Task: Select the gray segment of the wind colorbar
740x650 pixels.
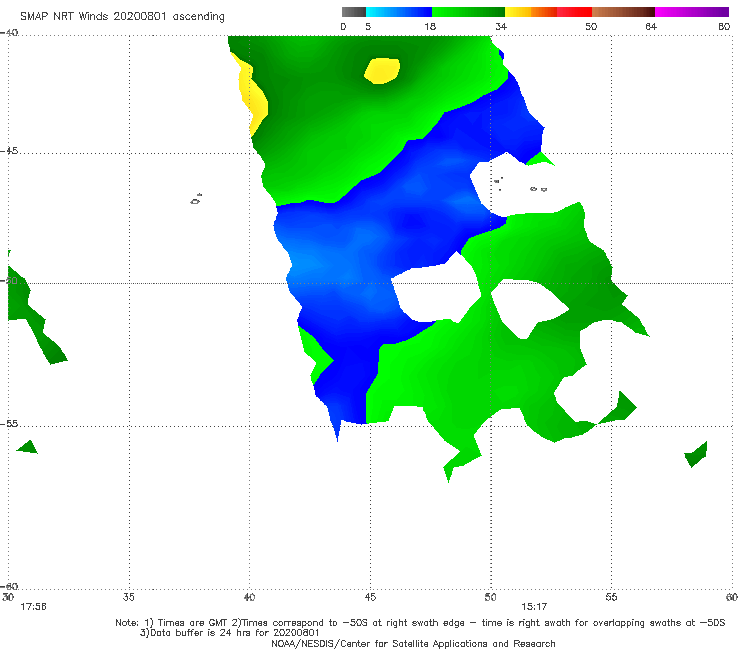Action: 354,12
